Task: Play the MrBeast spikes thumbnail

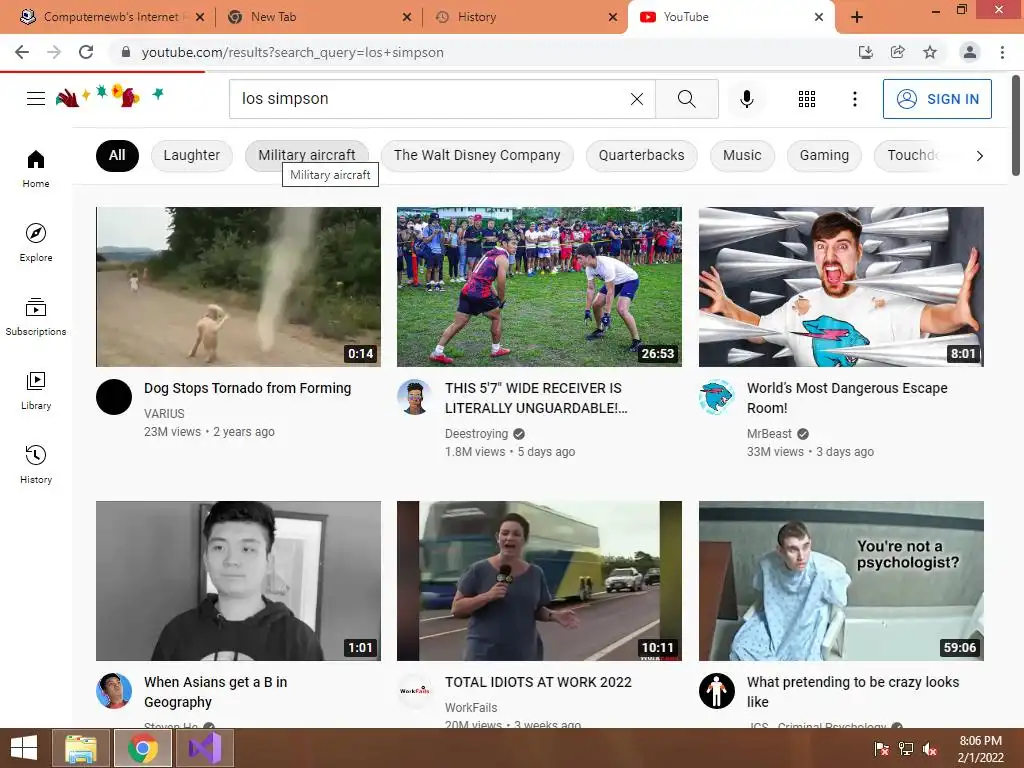Action: pos(841,287)
